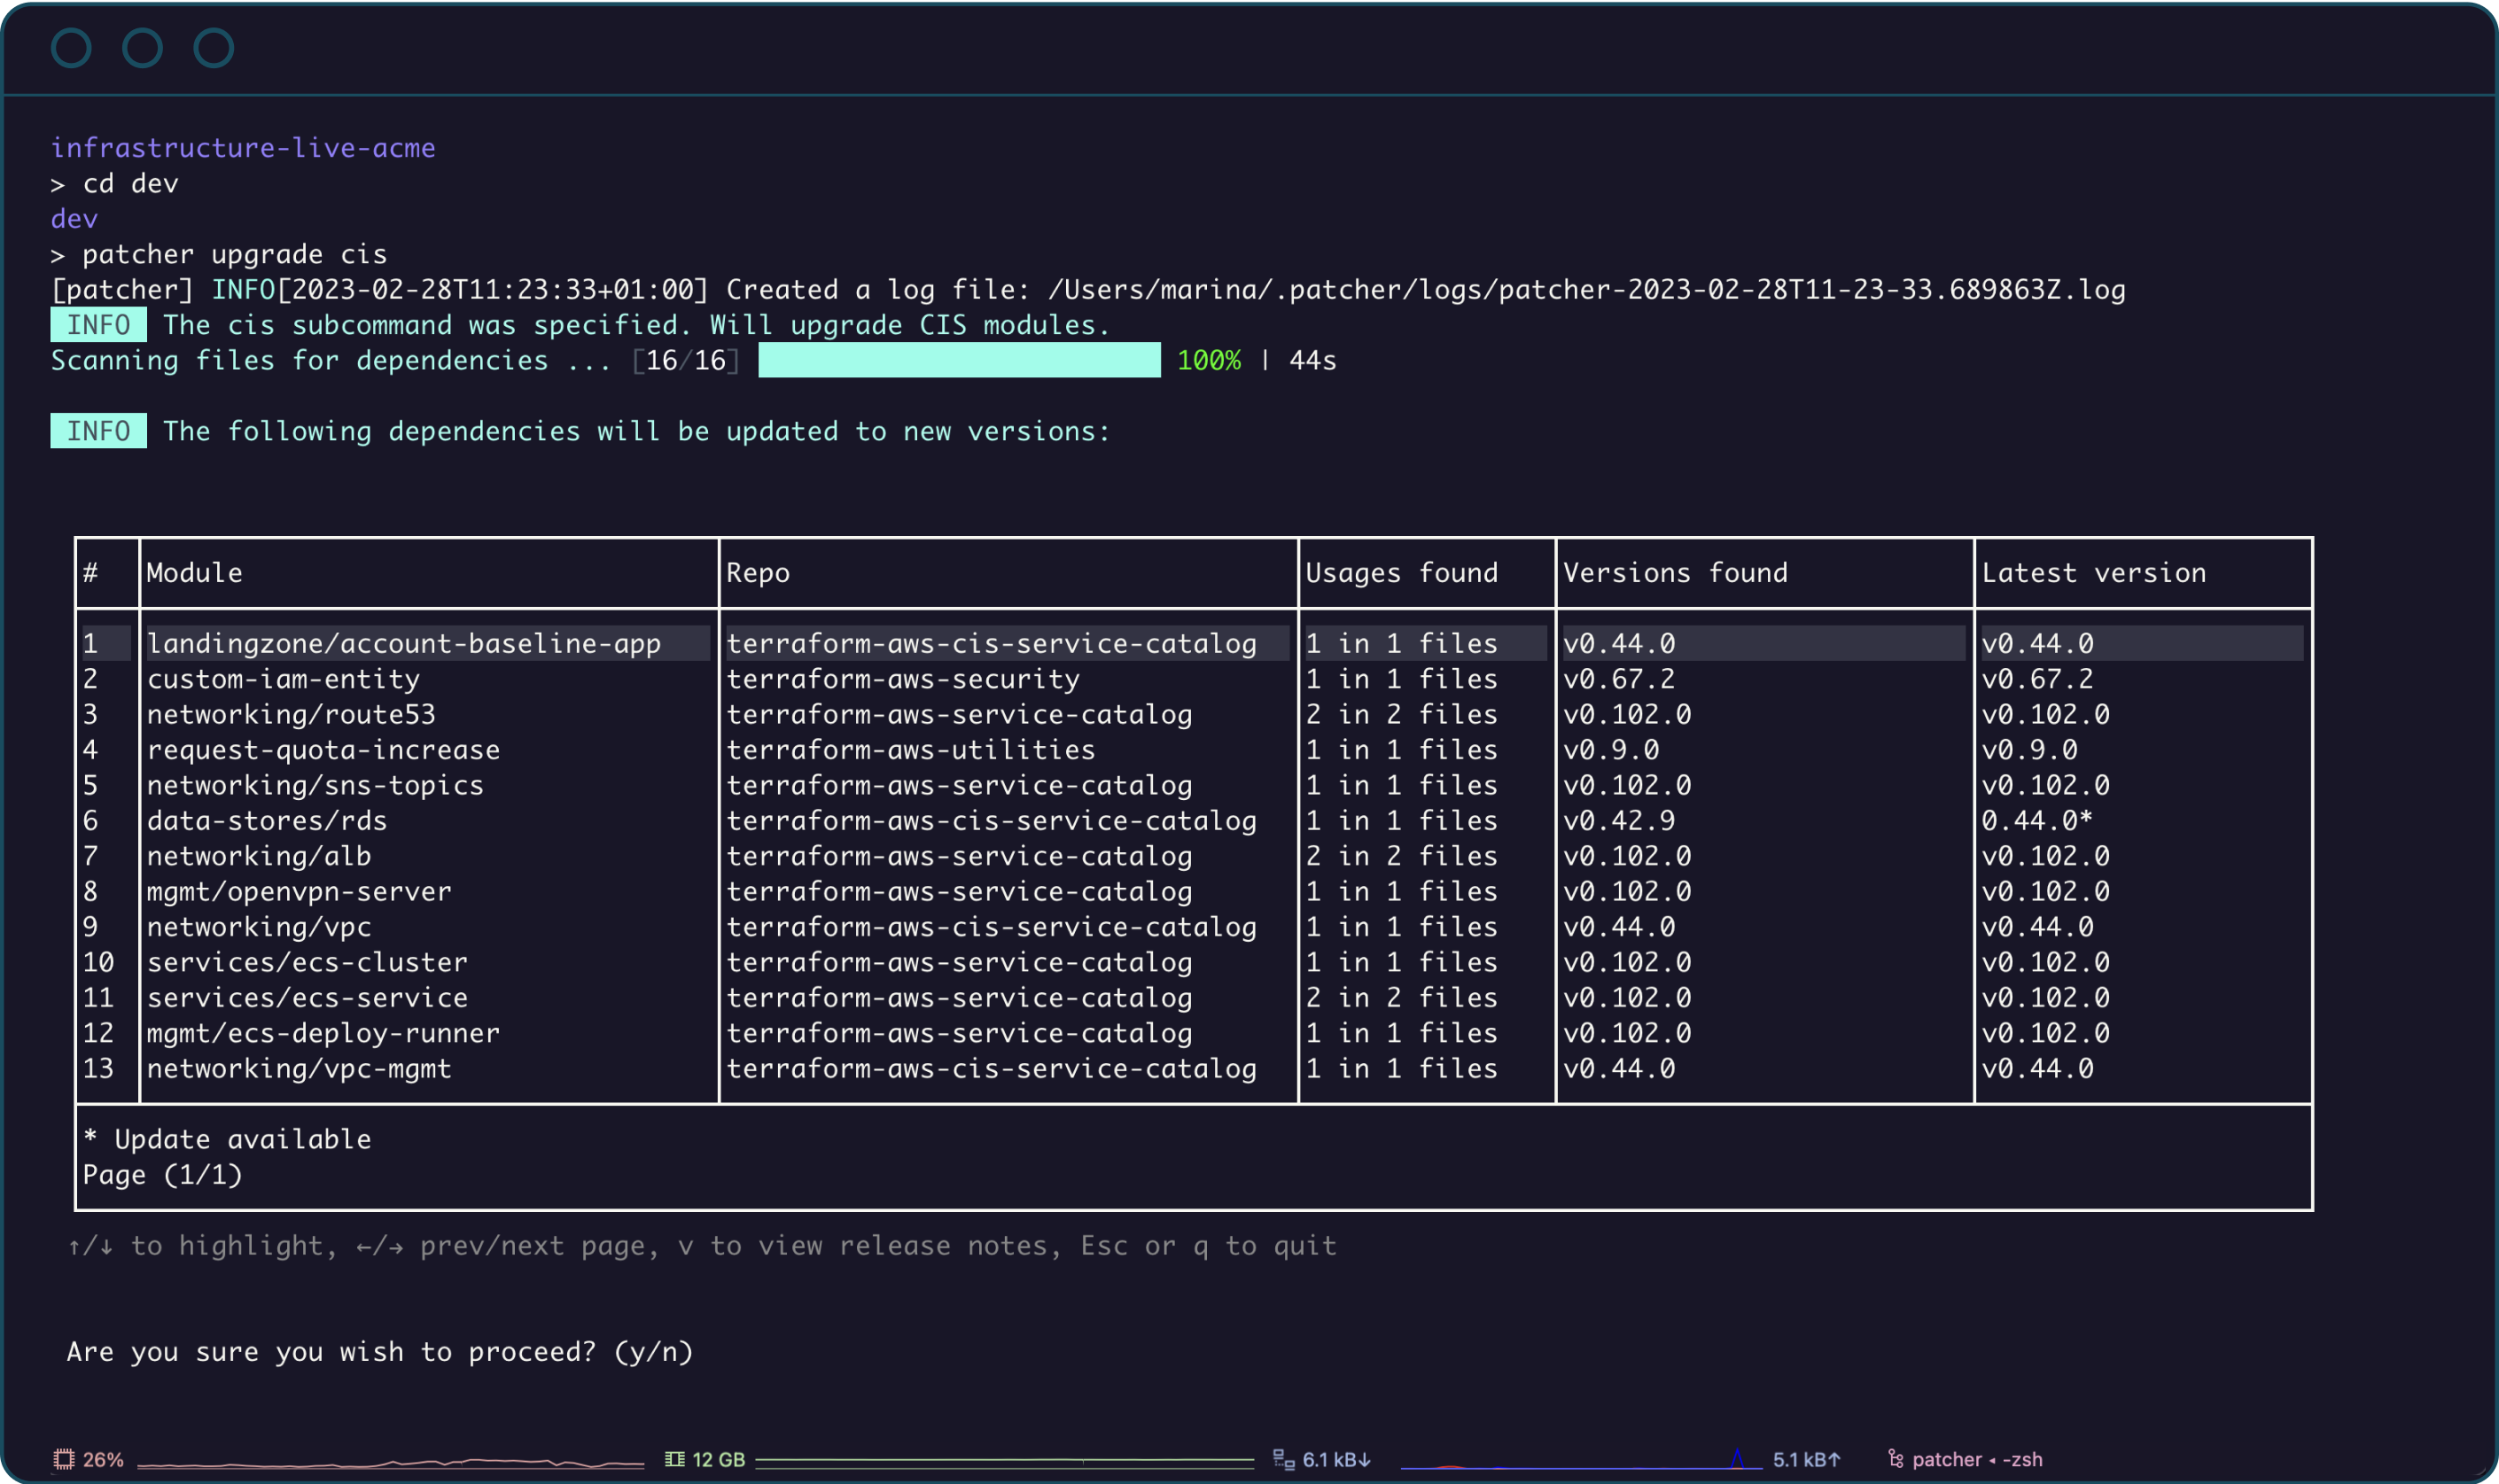Click the [16/16] scan counter
The image size is (2499, 1484).
click(686, 360)
